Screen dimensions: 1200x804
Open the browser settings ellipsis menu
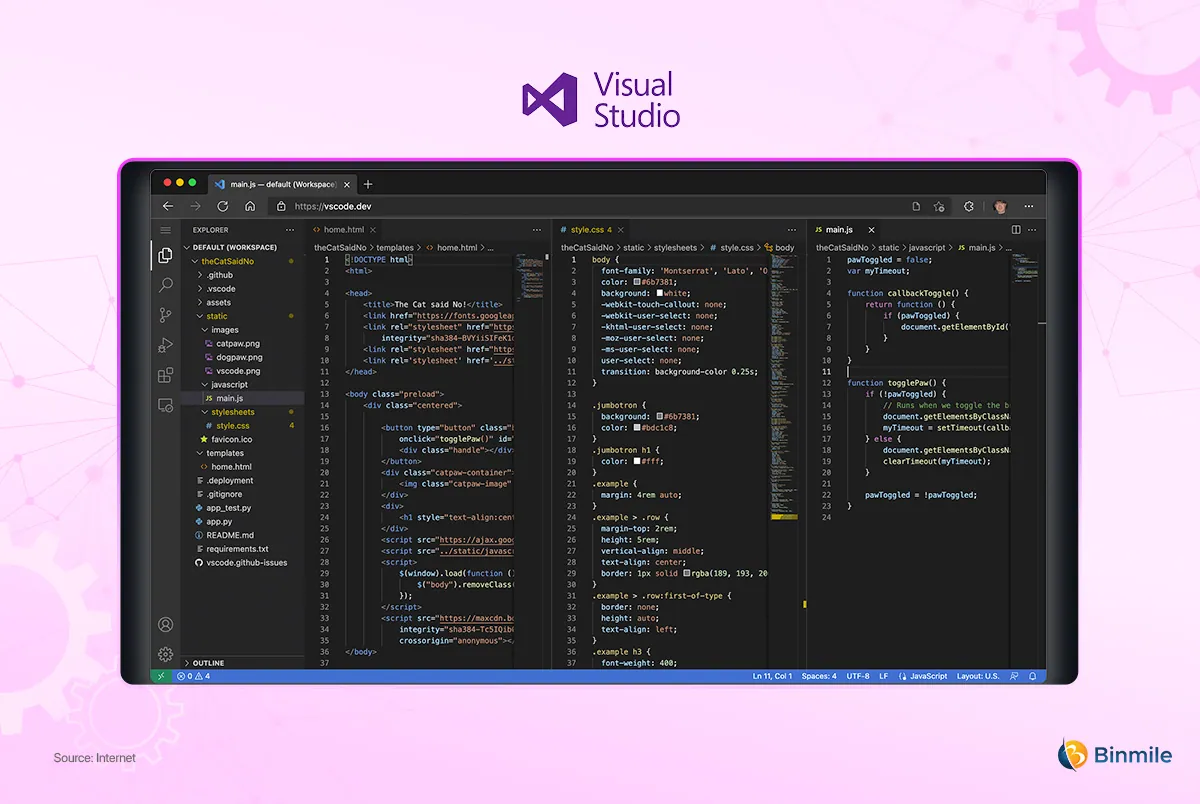tap(1027, 206)
